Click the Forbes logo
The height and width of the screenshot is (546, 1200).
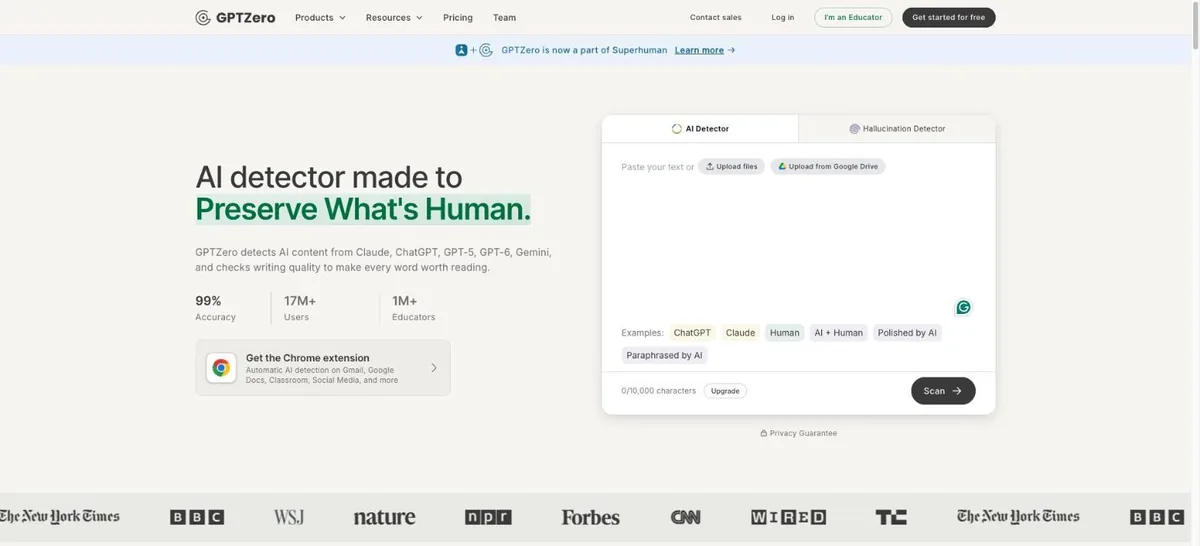[x=591, y=517]
